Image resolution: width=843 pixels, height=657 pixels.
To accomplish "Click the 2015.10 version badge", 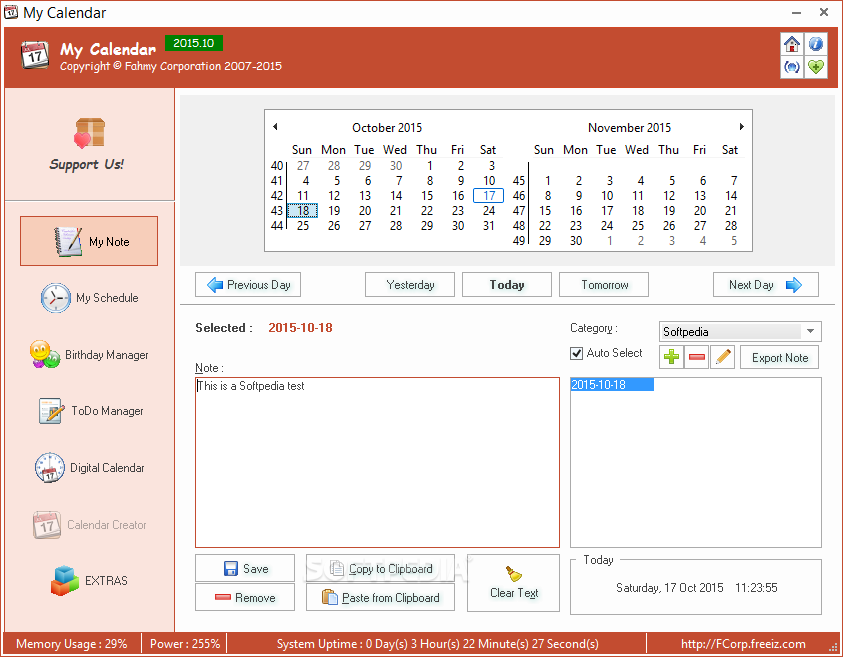I will click(194, 43).
